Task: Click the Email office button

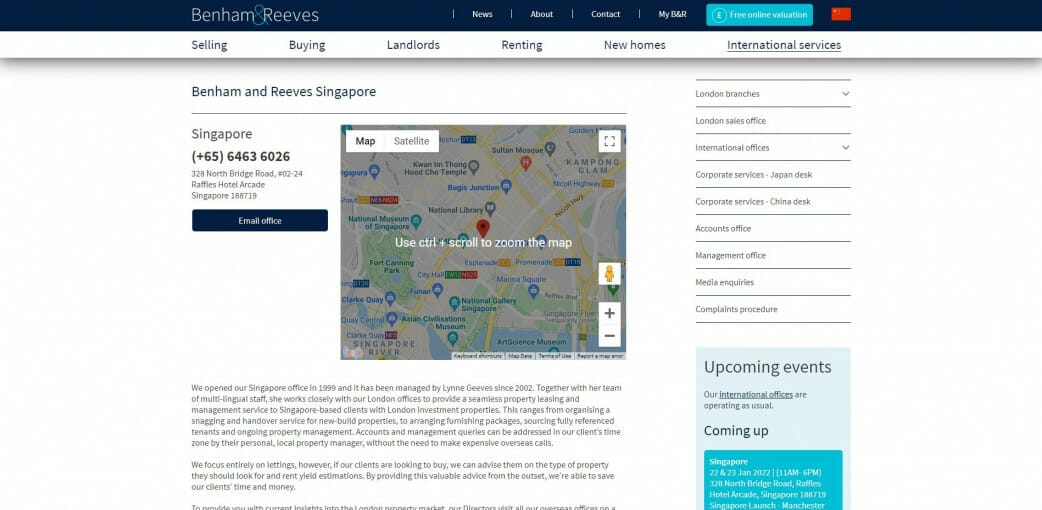Action: tap(260, 221)
